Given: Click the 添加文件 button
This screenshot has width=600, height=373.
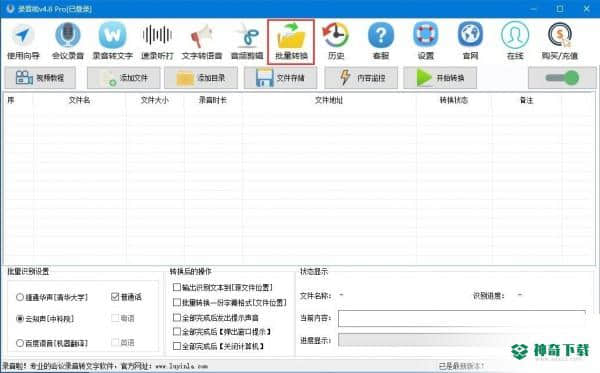Looking at the screenshot, I should [123, 78].
